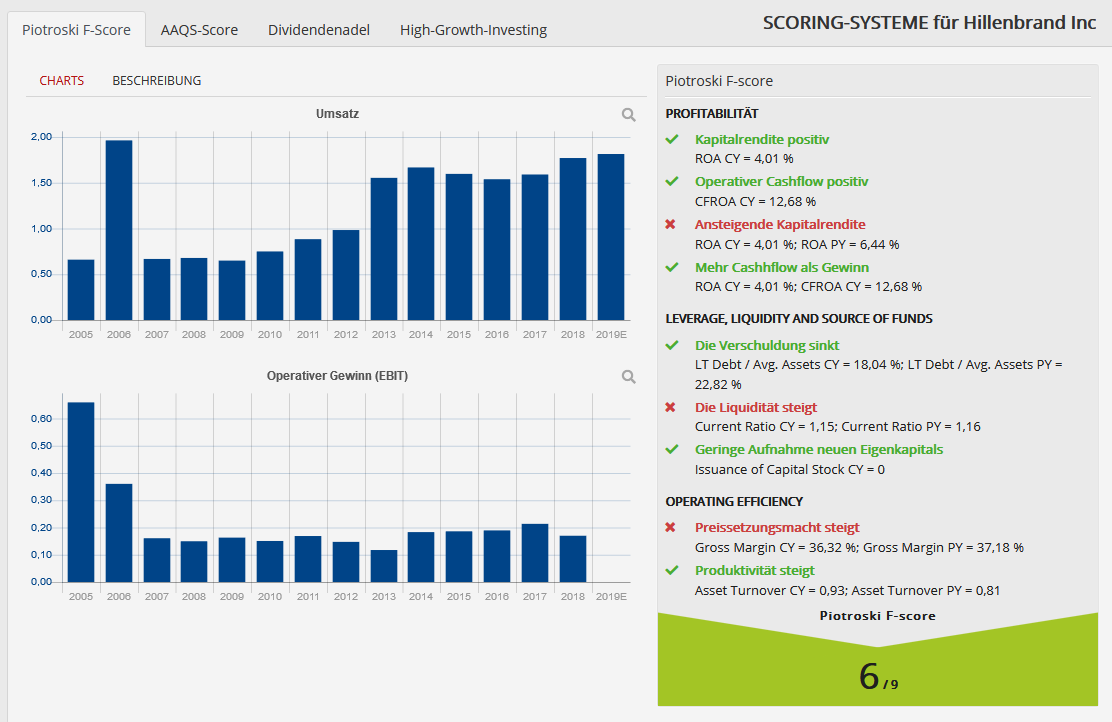Select the Ansteigende Kapitalrendite label
This screenshot has height=722, width=1112.
[780, 225]
